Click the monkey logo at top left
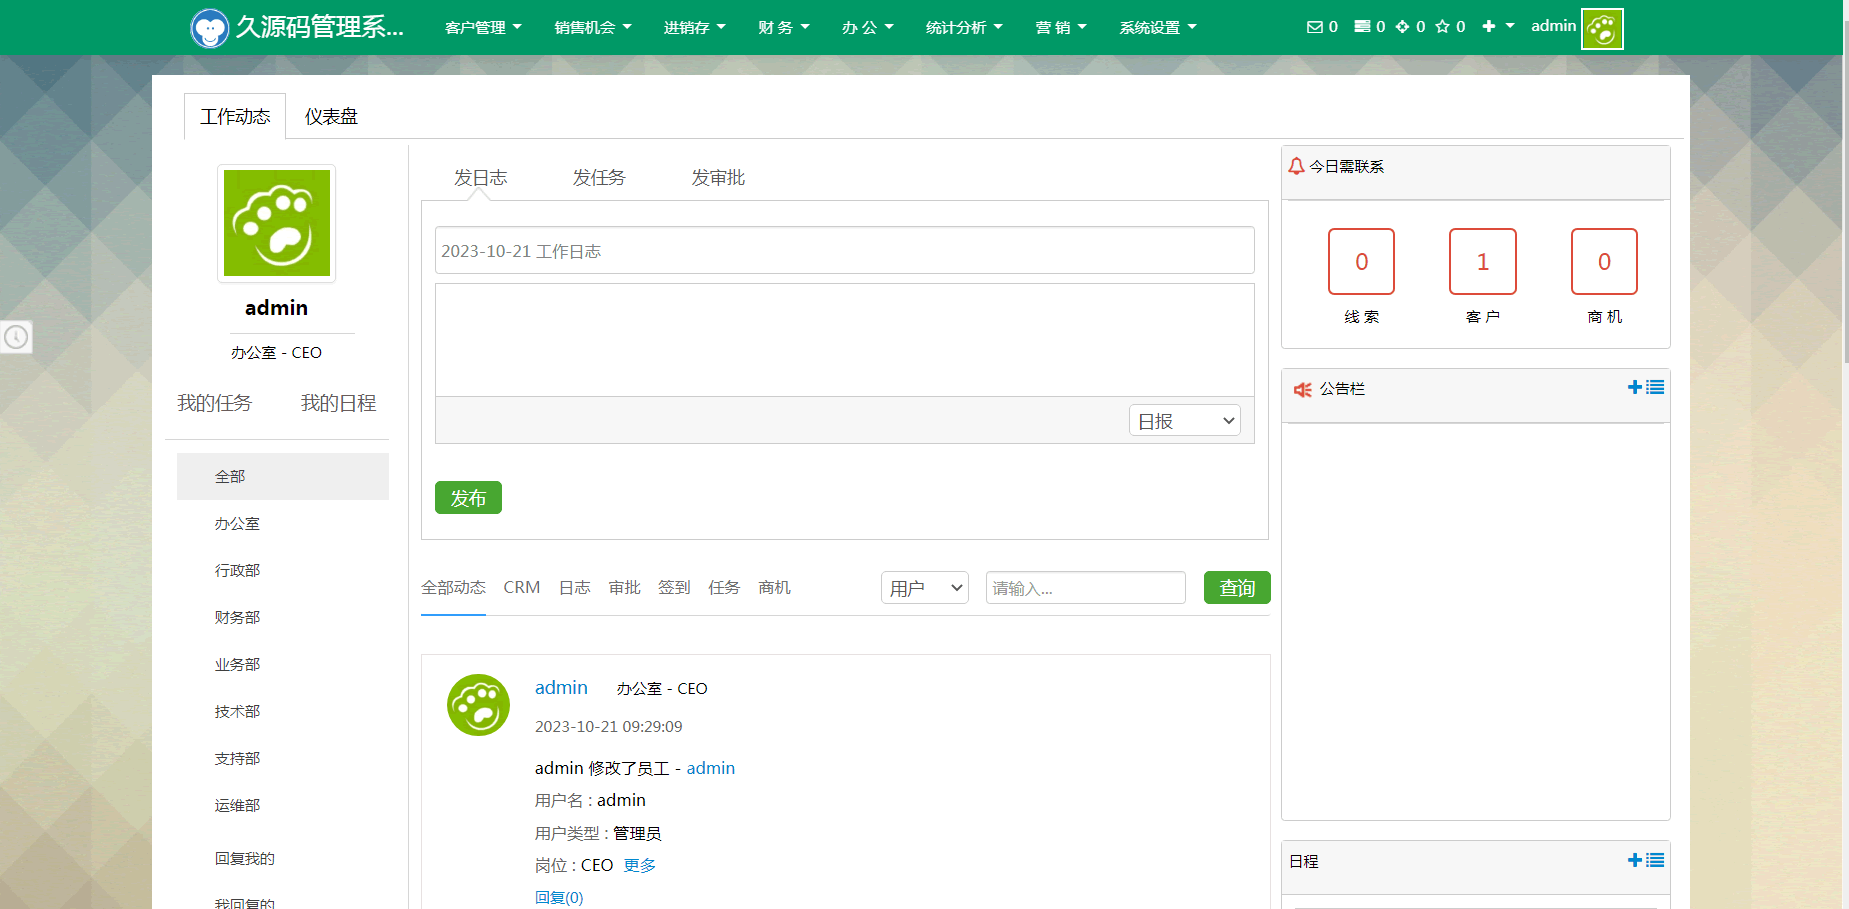The width and height of the screenshot is (1849, 909). 209,28
